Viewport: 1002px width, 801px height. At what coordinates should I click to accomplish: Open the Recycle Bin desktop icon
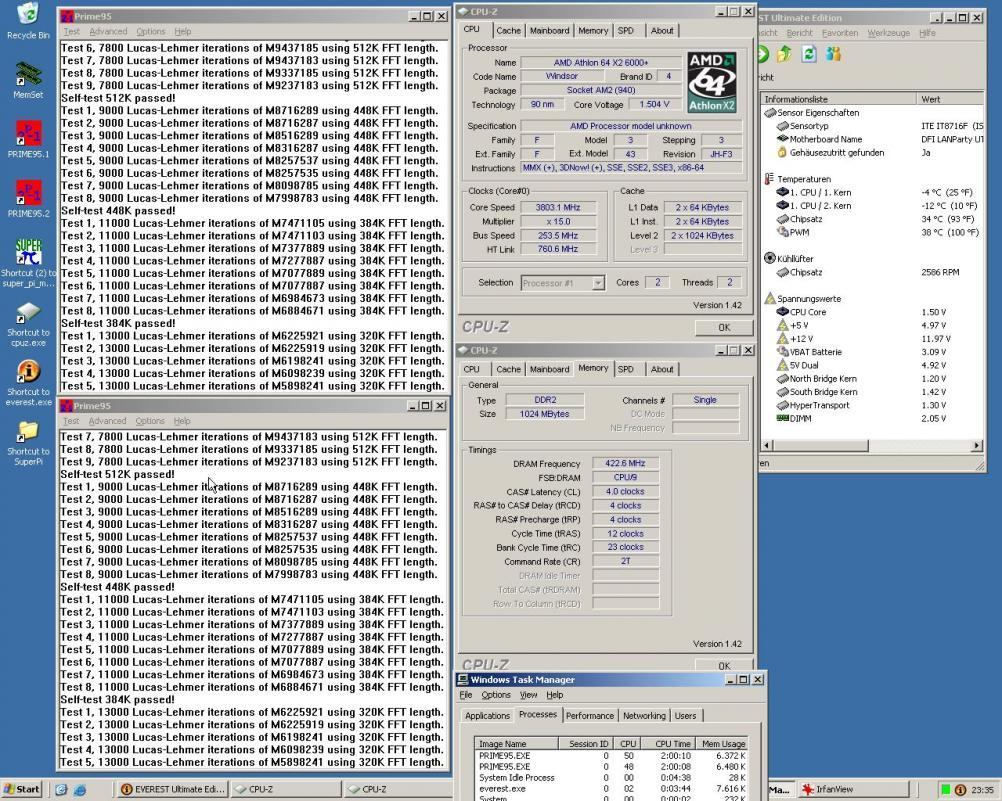pyautogui.click(x=27, y=15)
